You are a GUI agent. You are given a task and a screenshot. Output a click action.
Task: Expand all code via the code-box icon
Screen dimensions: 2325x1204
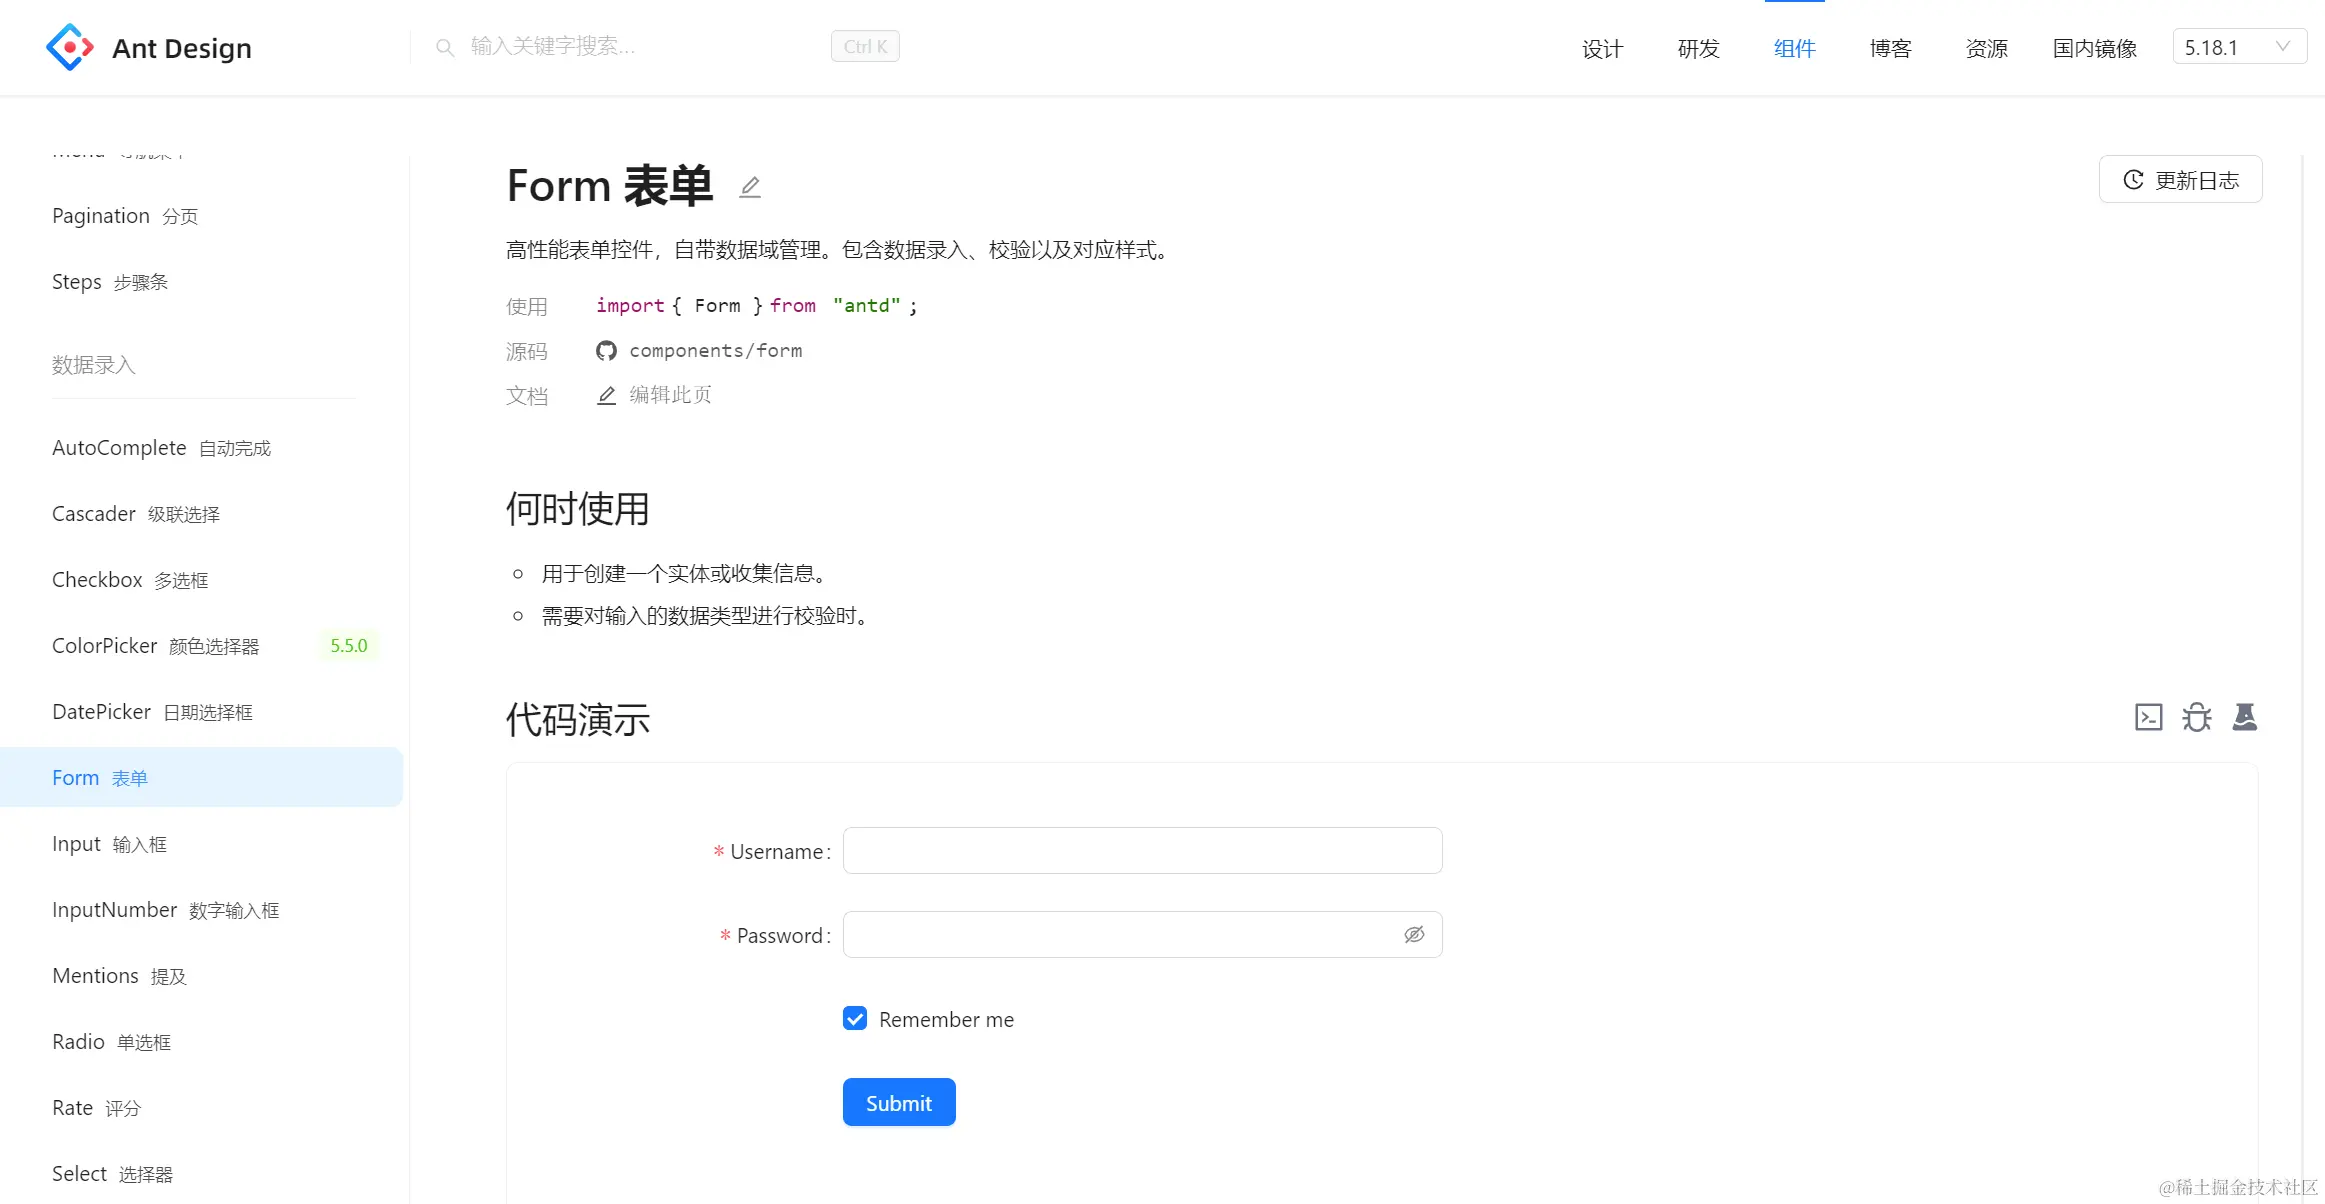click(2149, 717)
